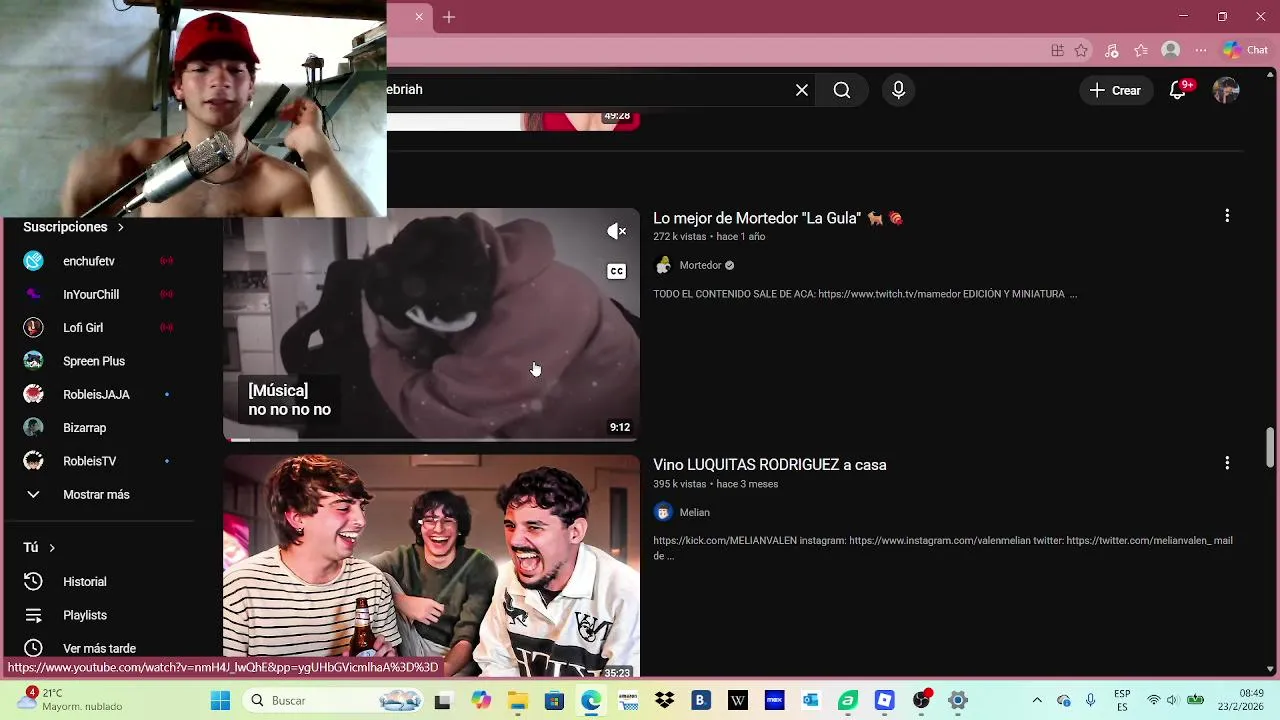
Task: Click the YouTube search magnifier button
Action: coord(842,90)
